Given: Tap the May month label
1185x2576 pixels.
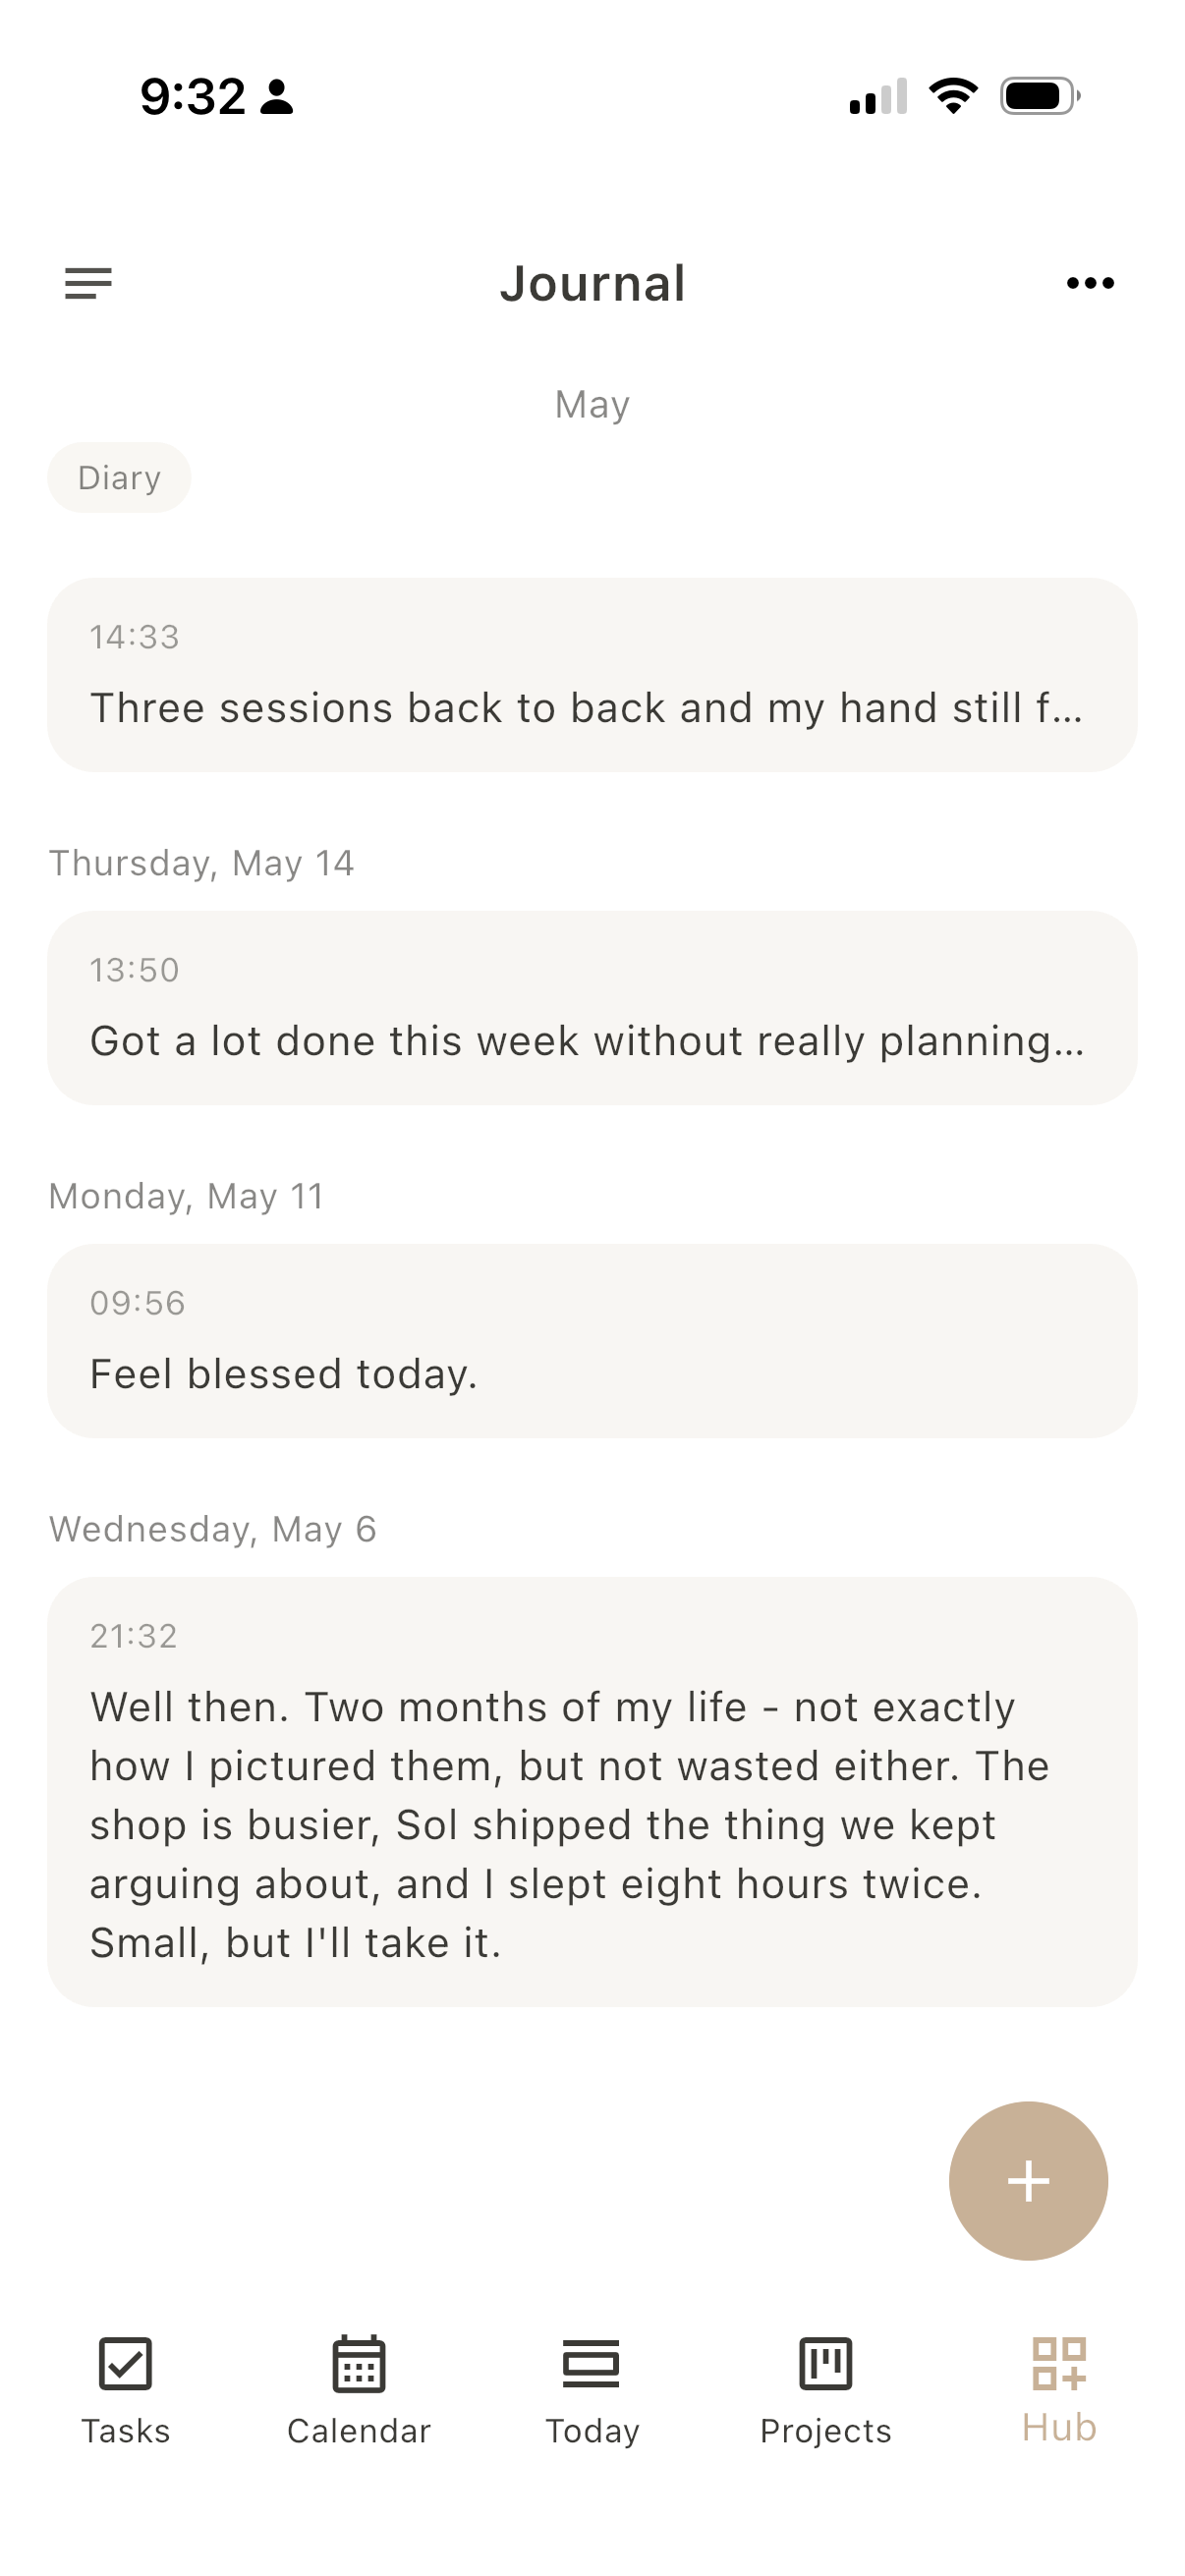Looking at the screenshot, I should [592, 405].
